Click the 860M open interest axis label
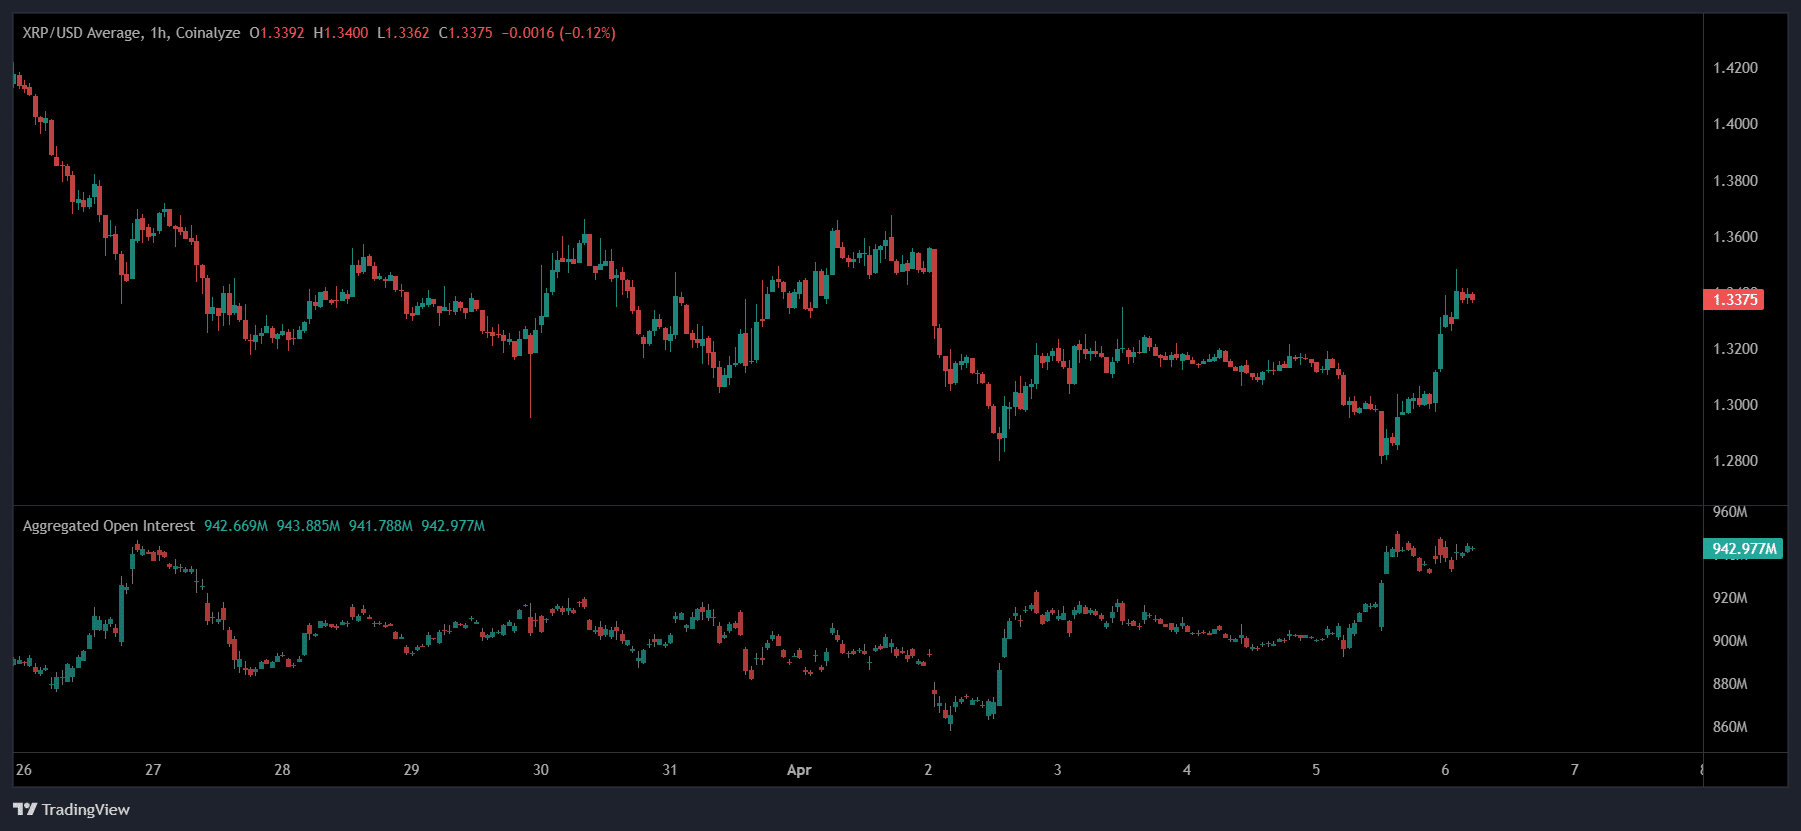The width and height of the screenshot is (1801, 831). pyautogui.click(x=1730, y=727)
